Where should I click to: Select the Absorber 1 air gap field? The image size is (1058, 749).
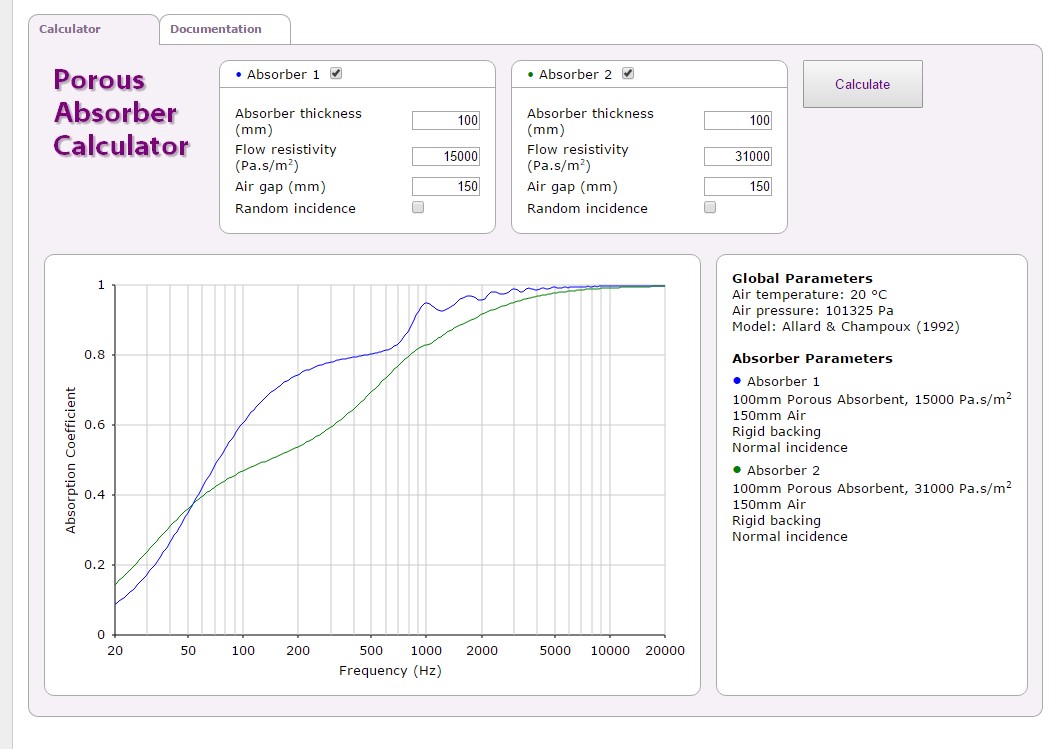[x=446, y=186]
